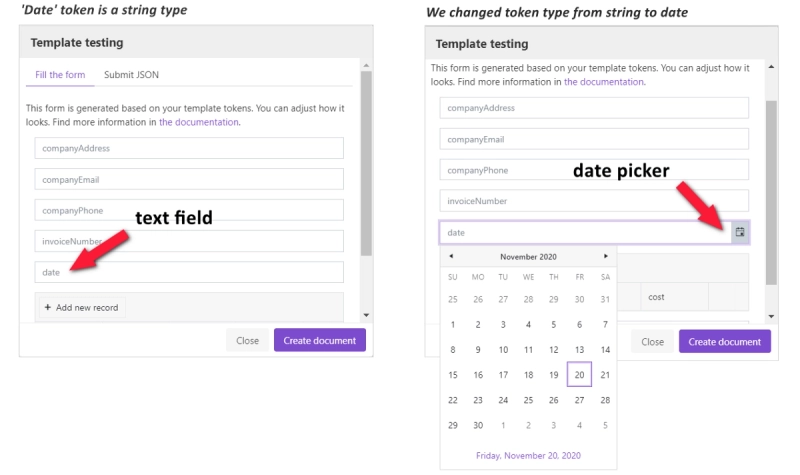Screen dimensions: 800x475
Task: Click the companyEmail field in right dialog
Action: [594, 139]
